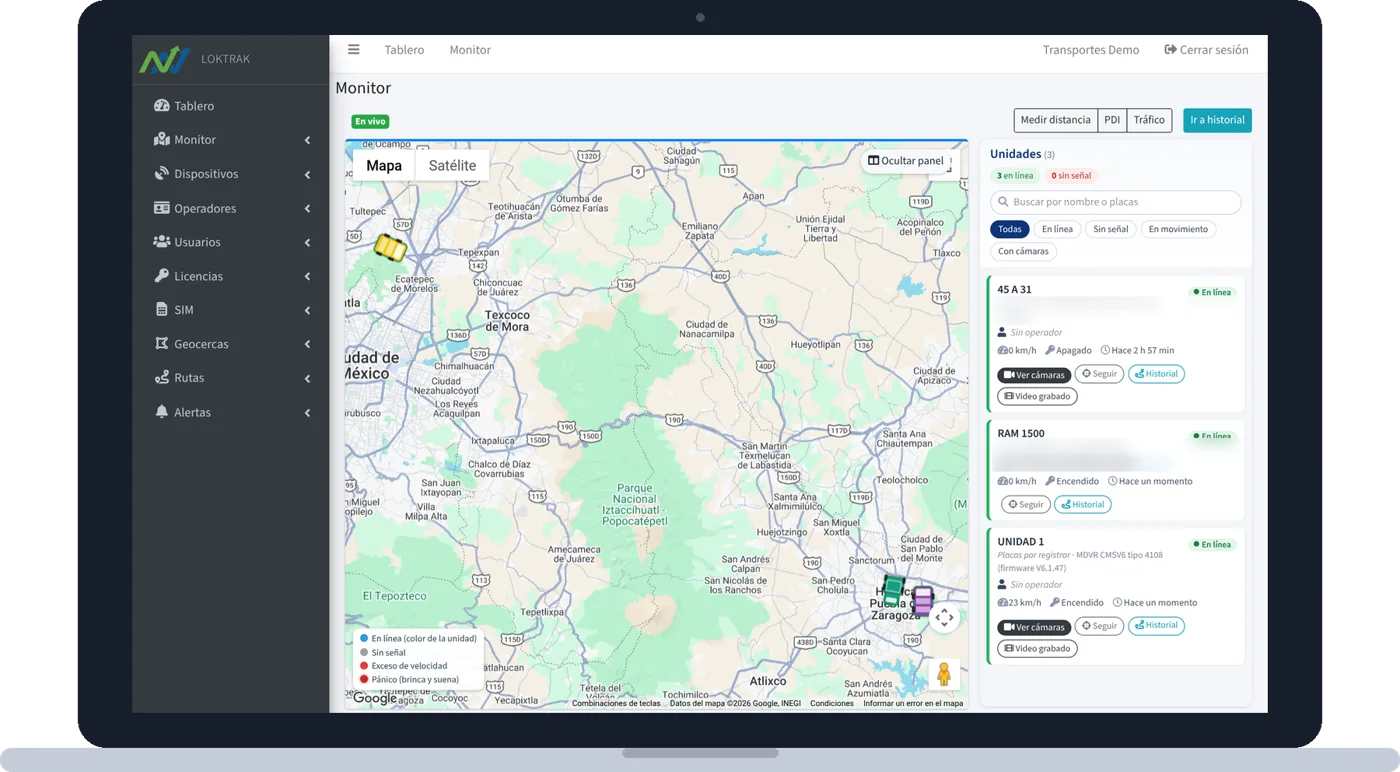
Task: Toggle the Tráfico layer button
Action: 1149,120
